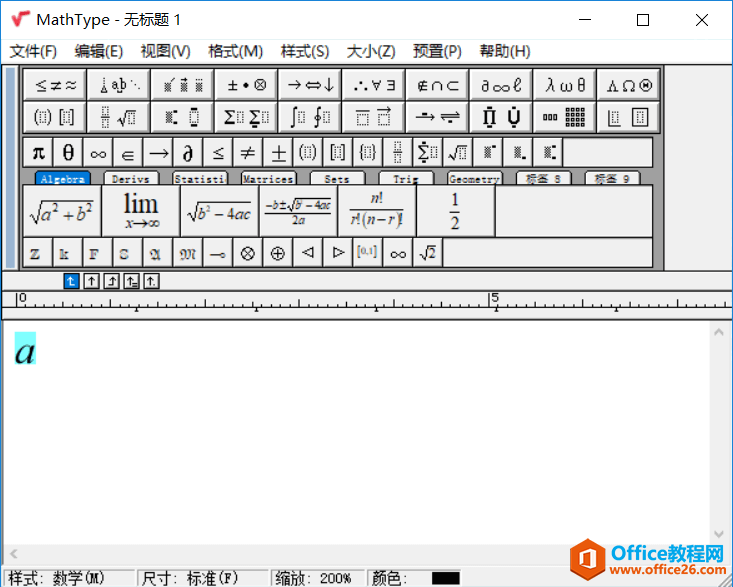The image size is (733, 587).
Task: Open the 样式(S) menu
Action: (304, 51)
